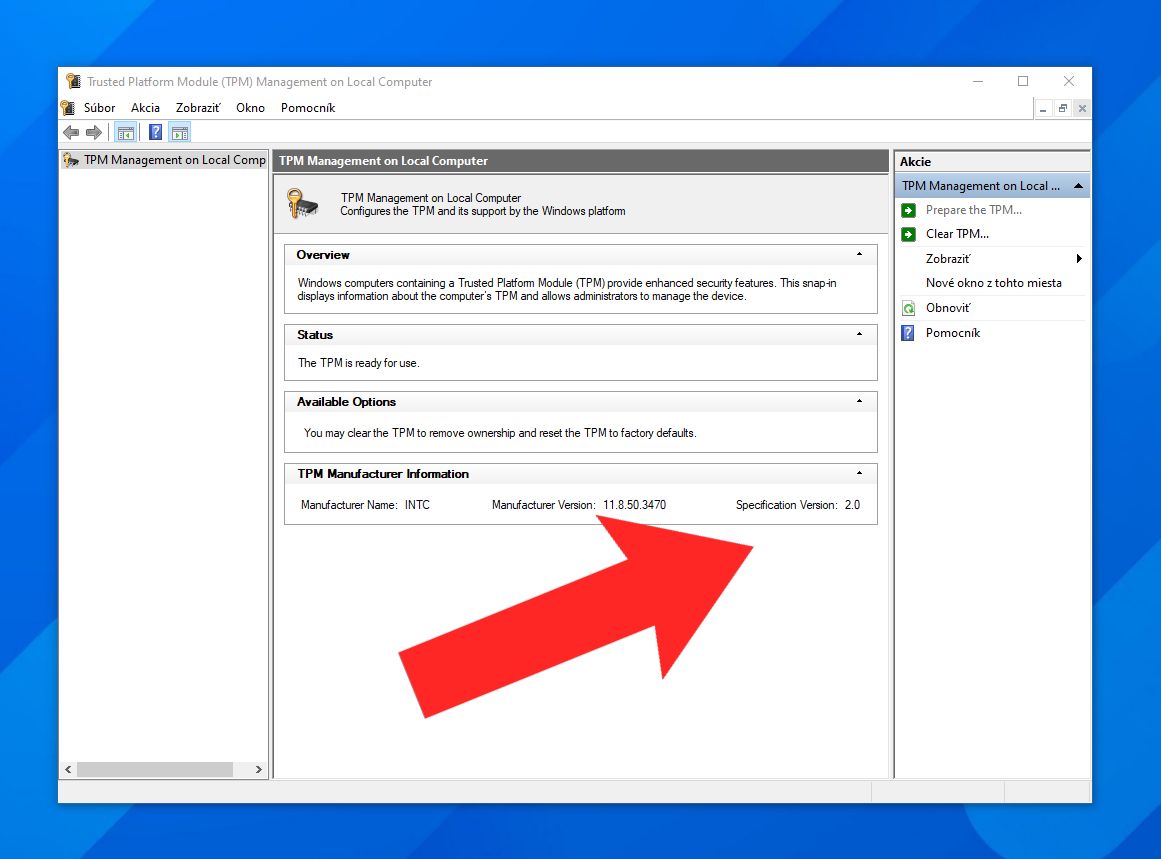This screenshot has width=1161, height=859.
Task: Restore the inner MDI child window
Action: [1063, 109]
